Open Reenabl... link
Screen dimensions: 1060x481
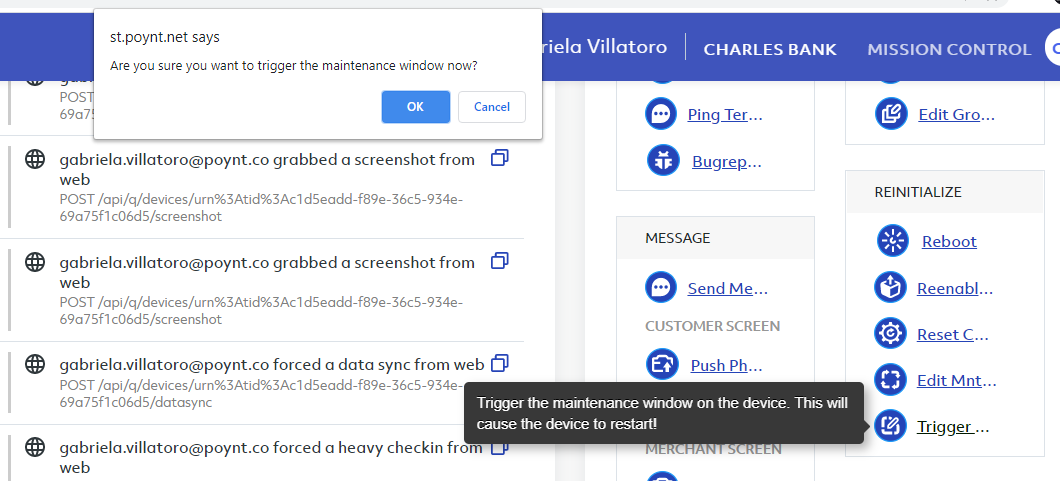click(x=955, y=288)
